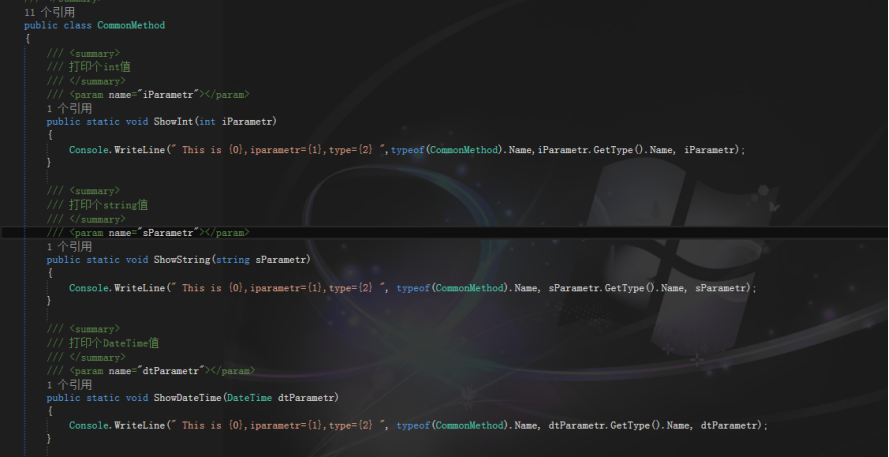Open the "1 个引用" link above ShowString method
The image size is (889, 457).
click(69, 246)
